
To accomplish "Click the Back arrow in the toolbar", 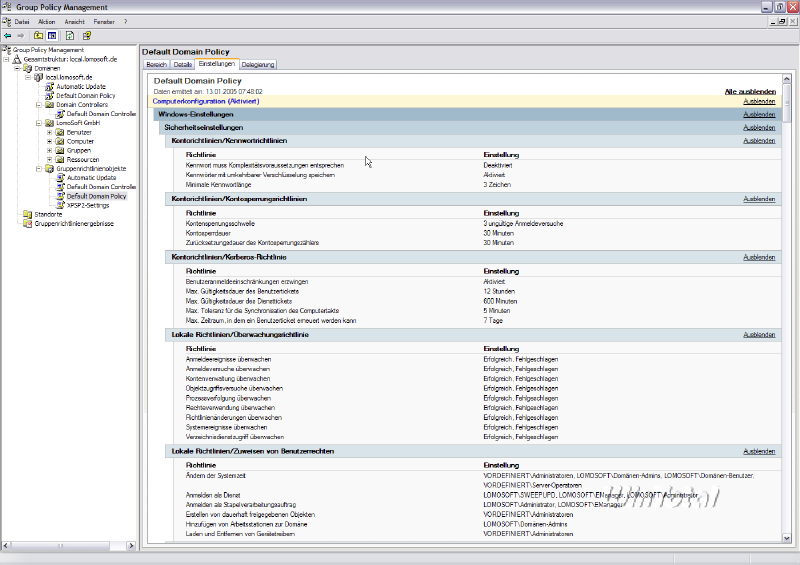I will [8, 35].
